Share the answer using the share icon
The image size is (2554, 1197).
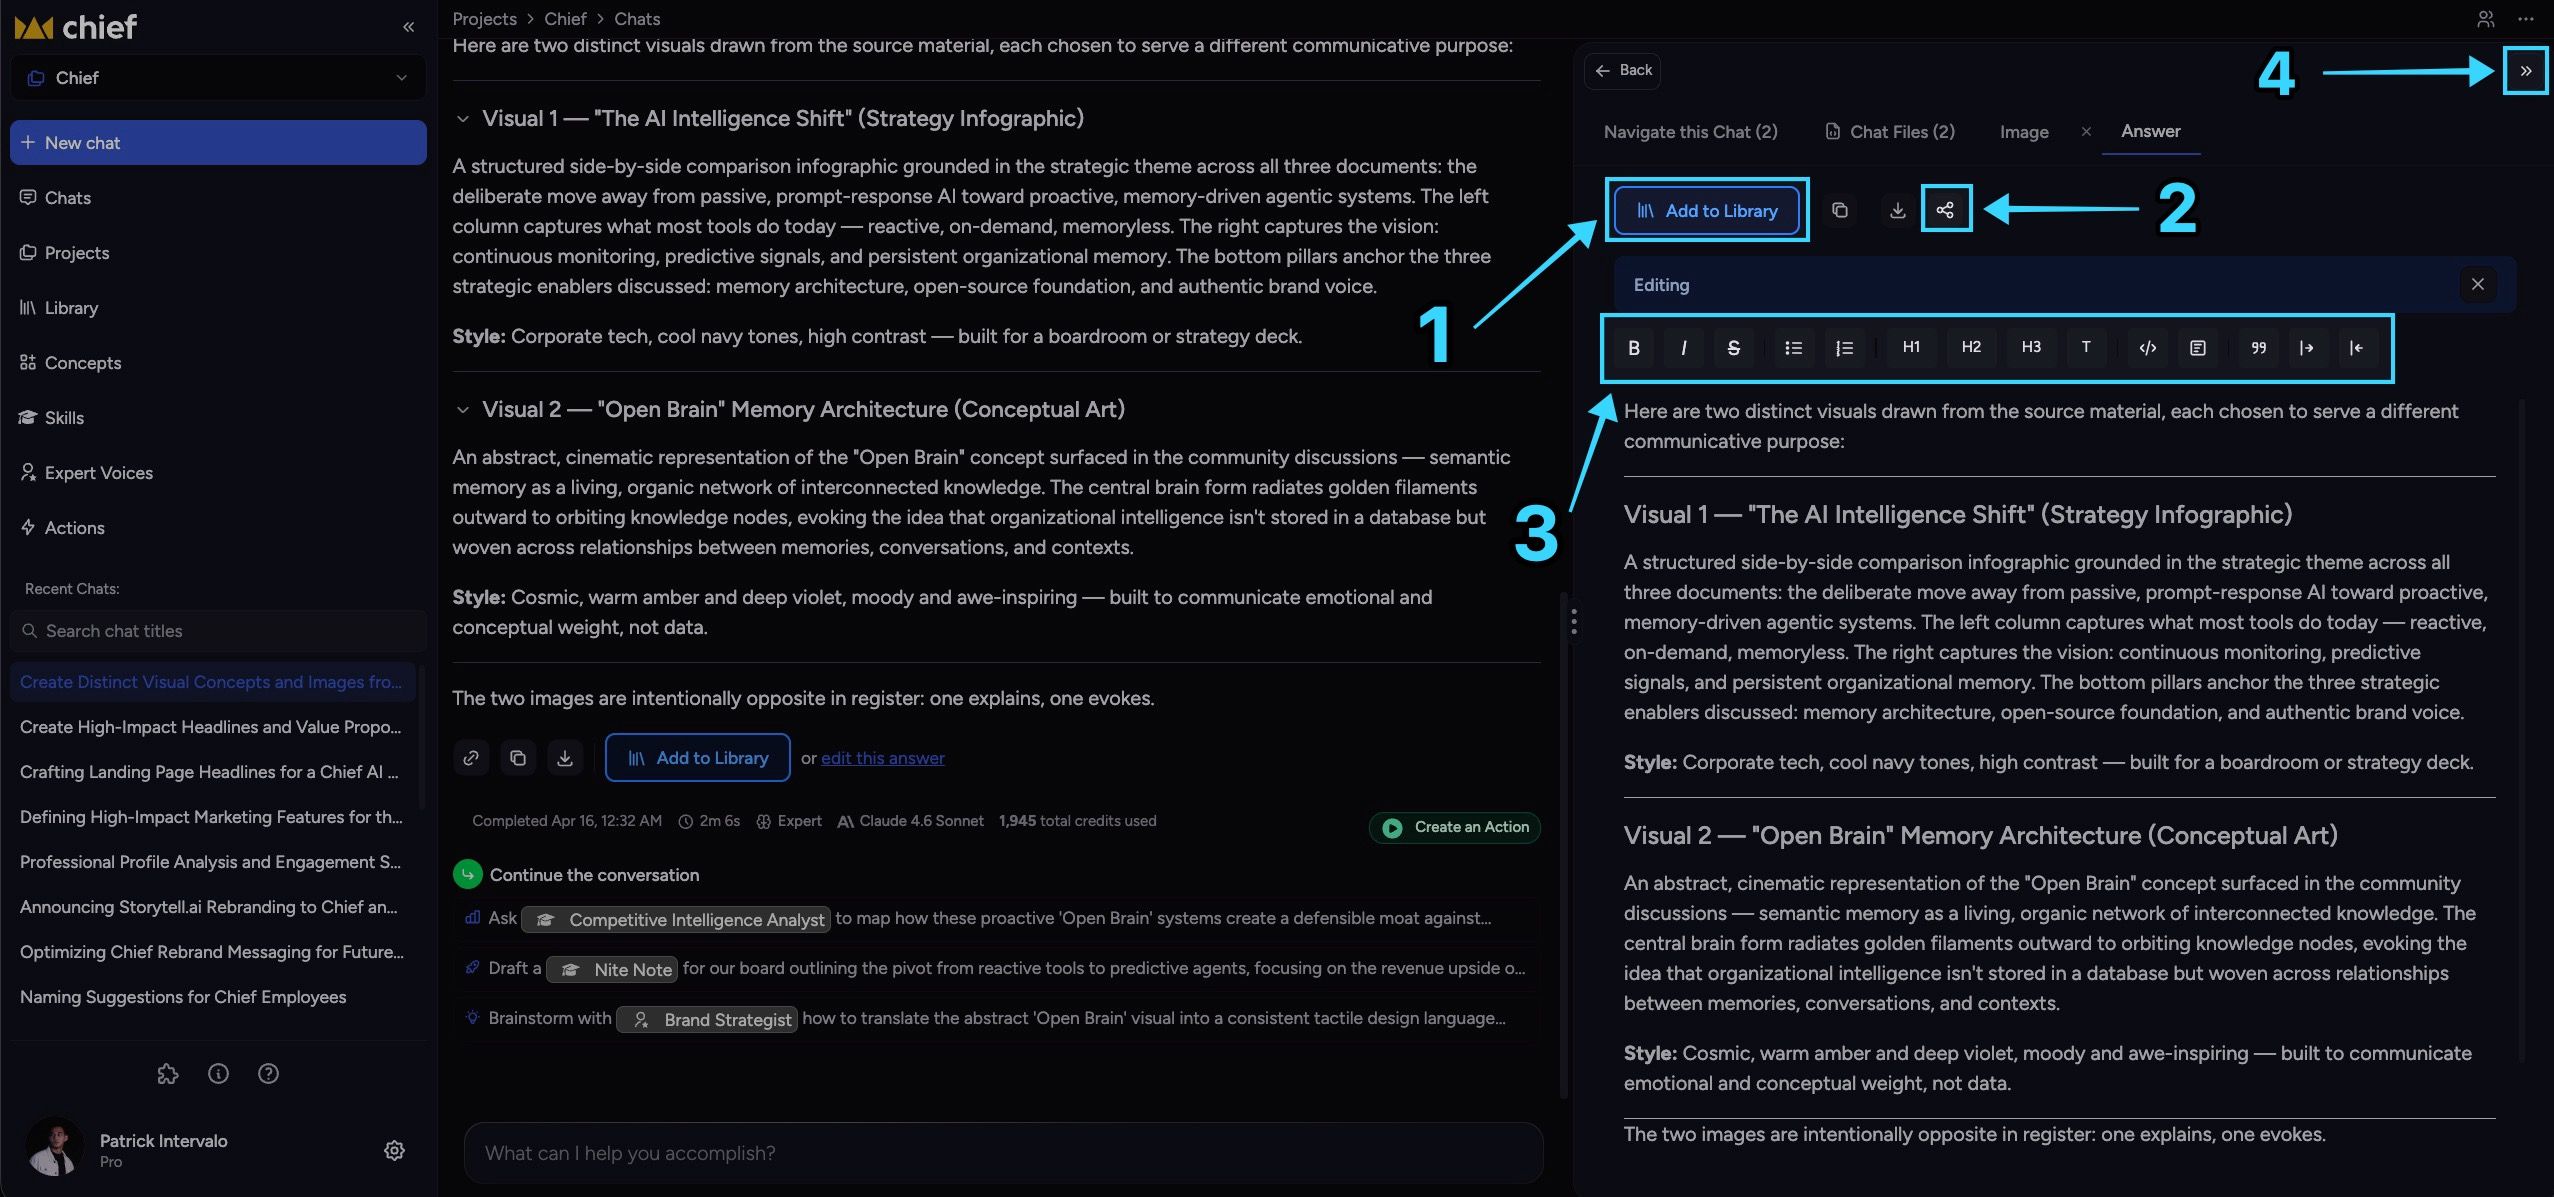coord(1945,210)
